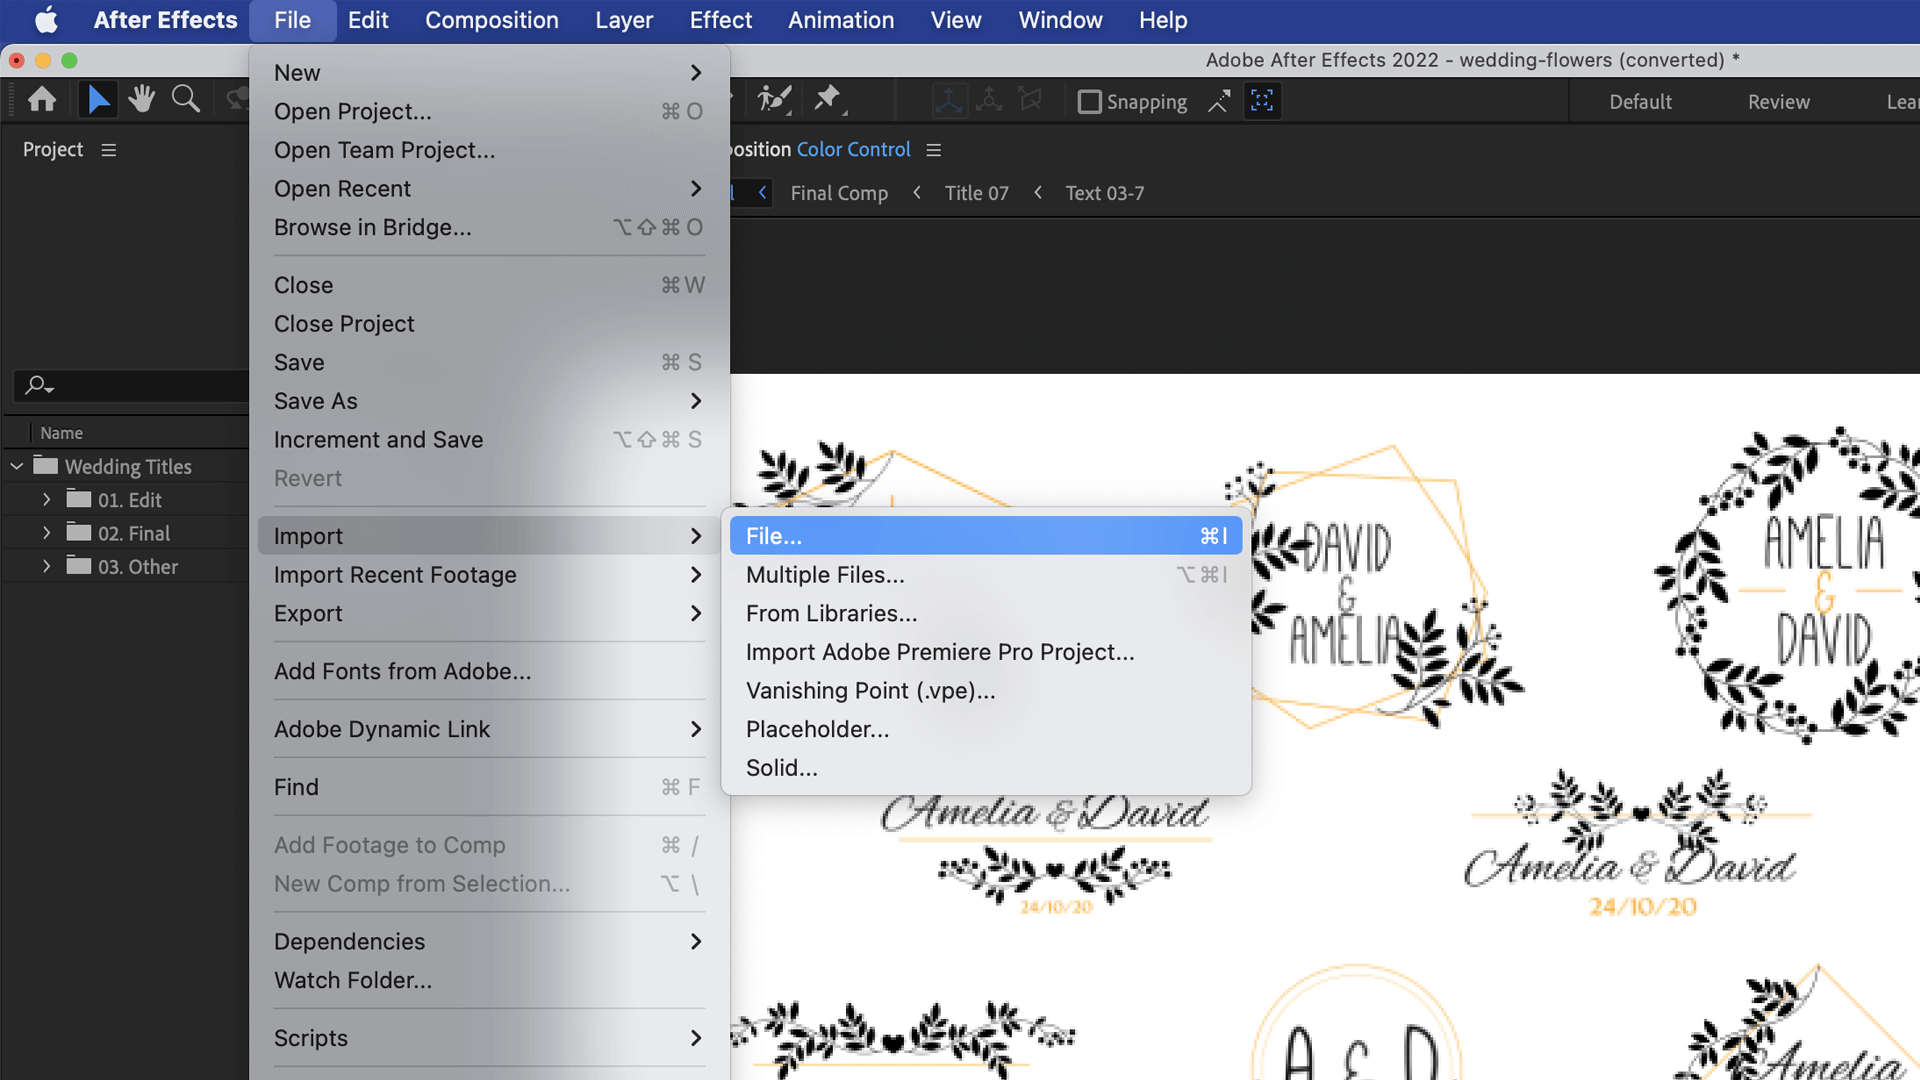Open the Composition menu in menu bar
Image resolution: width=1920 pixels, height=1080 pixels.
(x=491, y=20)
